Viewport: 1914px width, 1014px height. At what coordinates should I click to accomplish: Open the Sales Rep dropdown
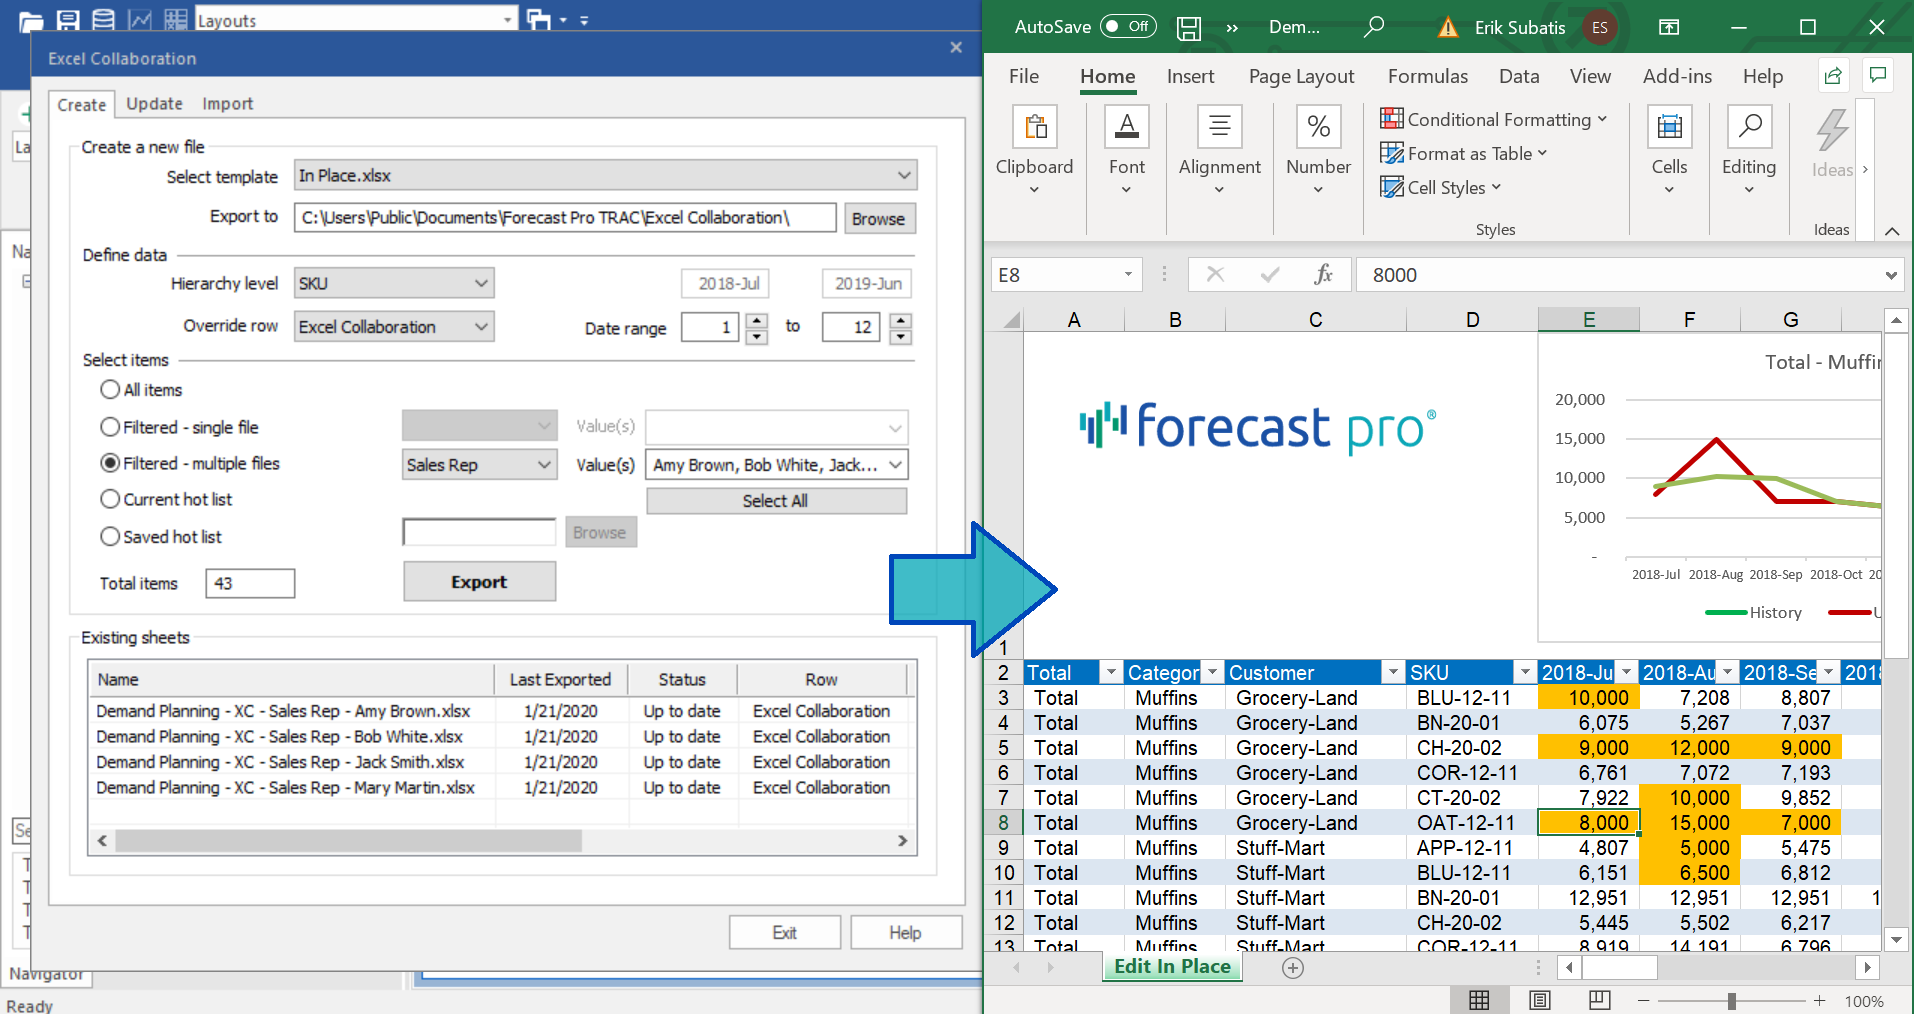pyautogui.click(x=479, y=464)
